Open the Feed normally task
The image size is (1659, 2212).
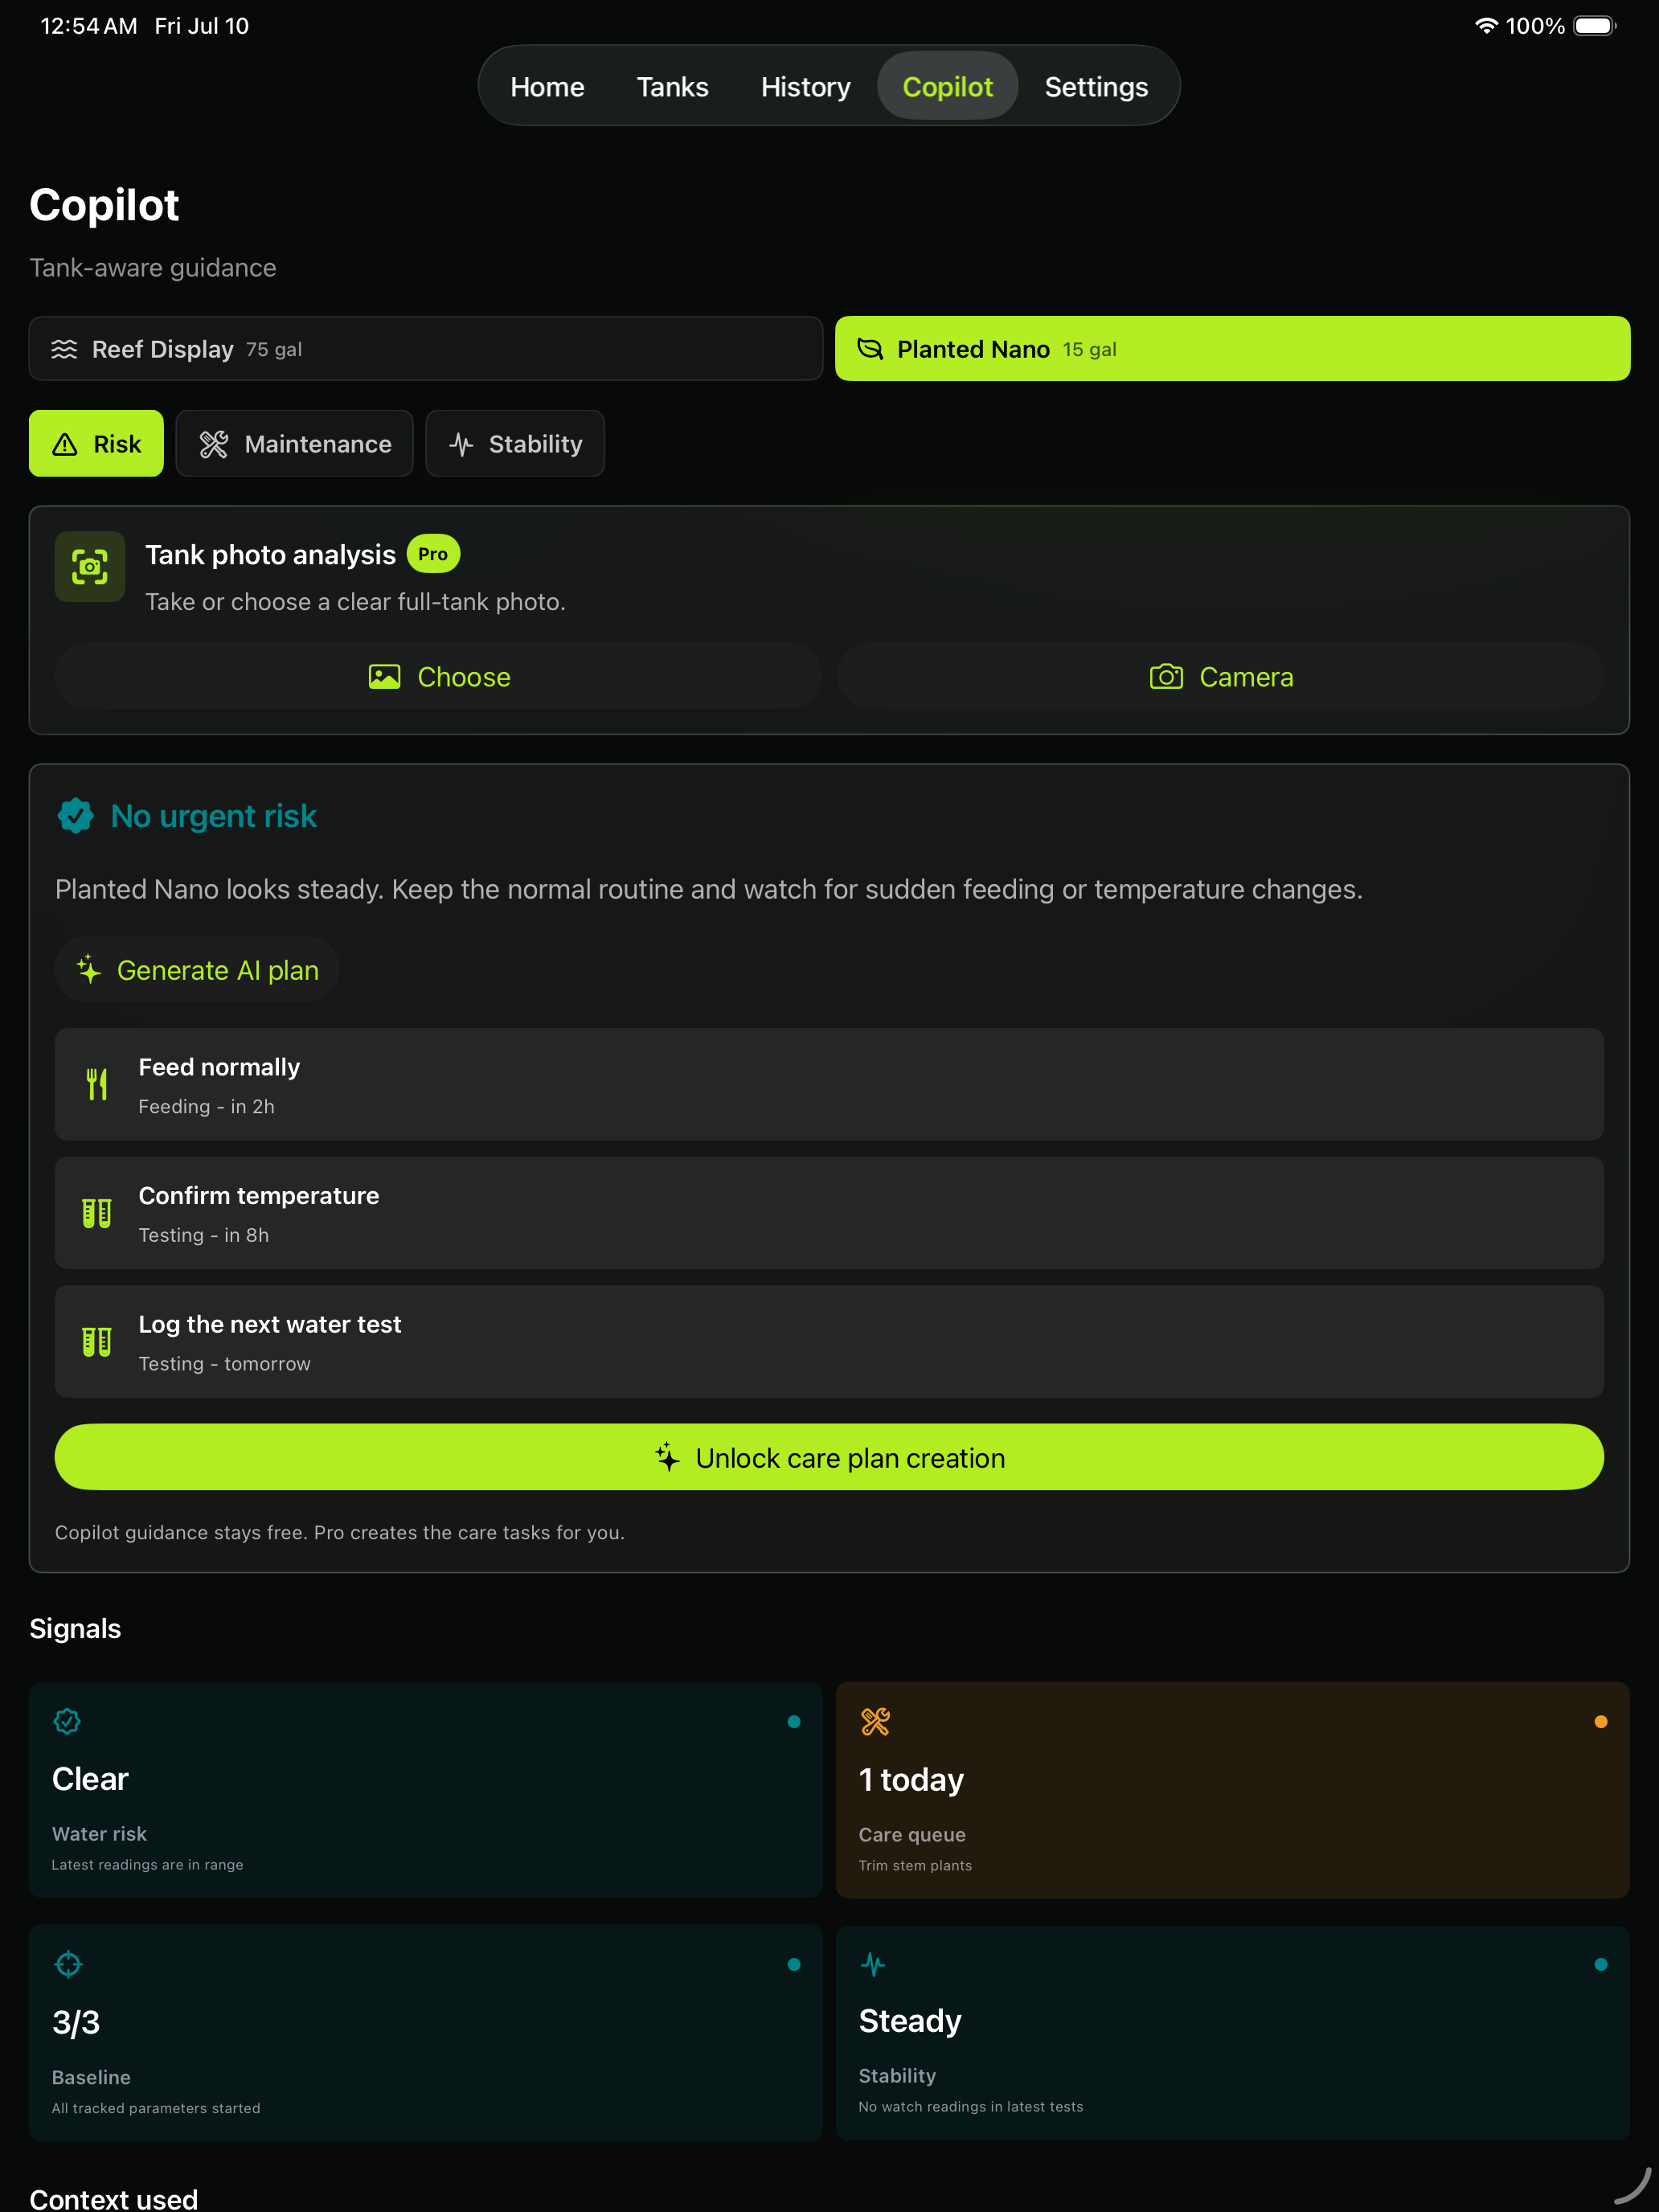pos(829,1085)
